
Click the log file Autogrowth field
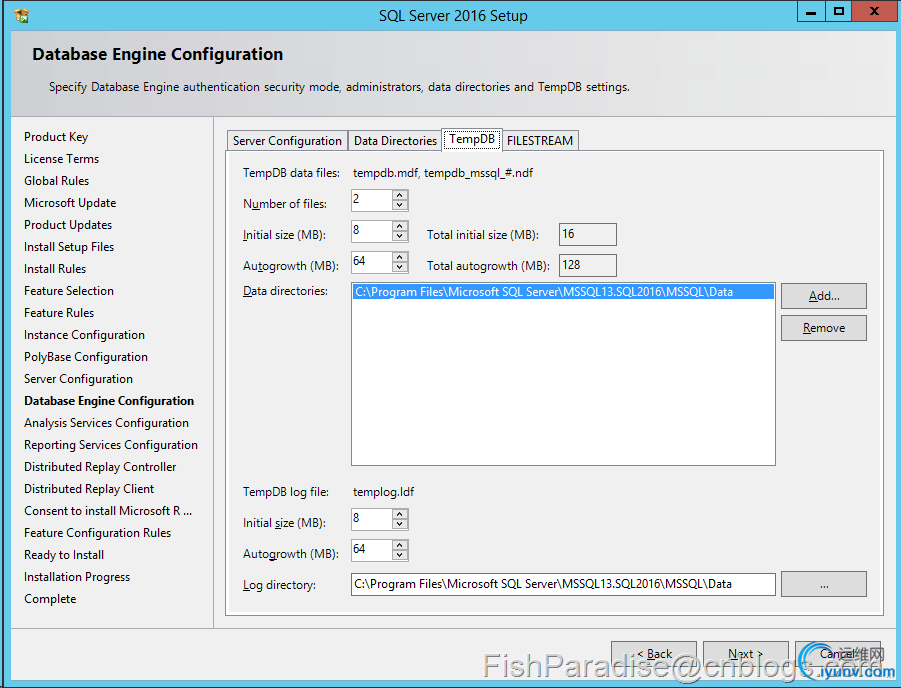372,550
